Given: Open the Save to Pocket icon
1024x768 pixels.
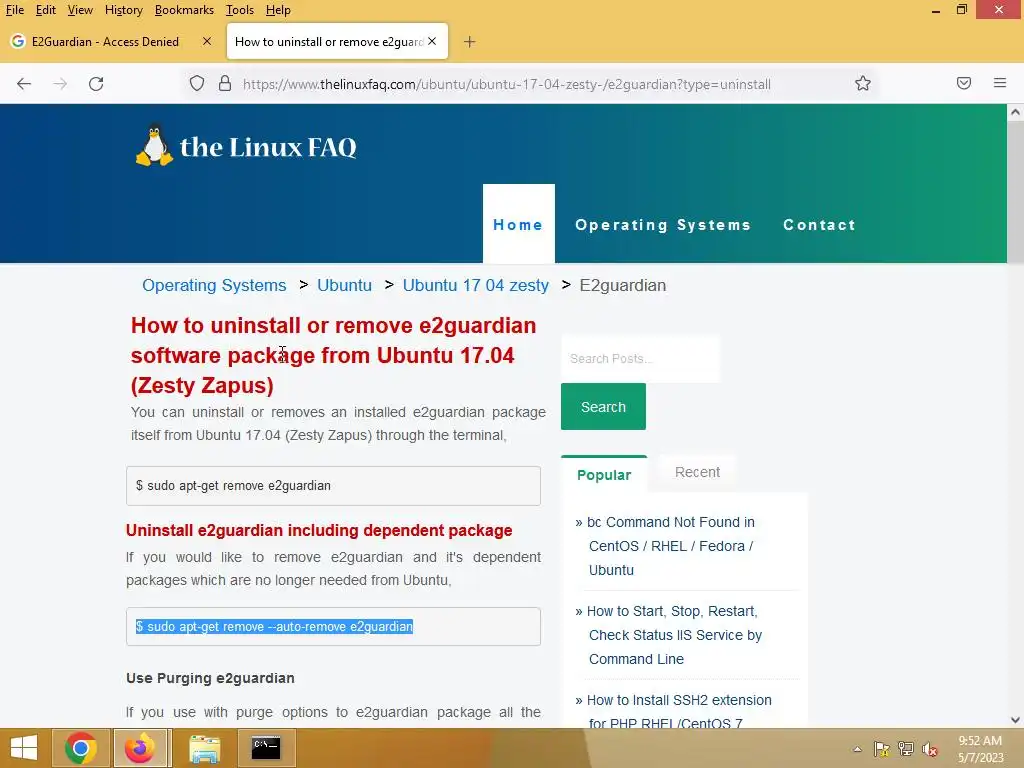Looking at the screenshot, I should (964, 83).
